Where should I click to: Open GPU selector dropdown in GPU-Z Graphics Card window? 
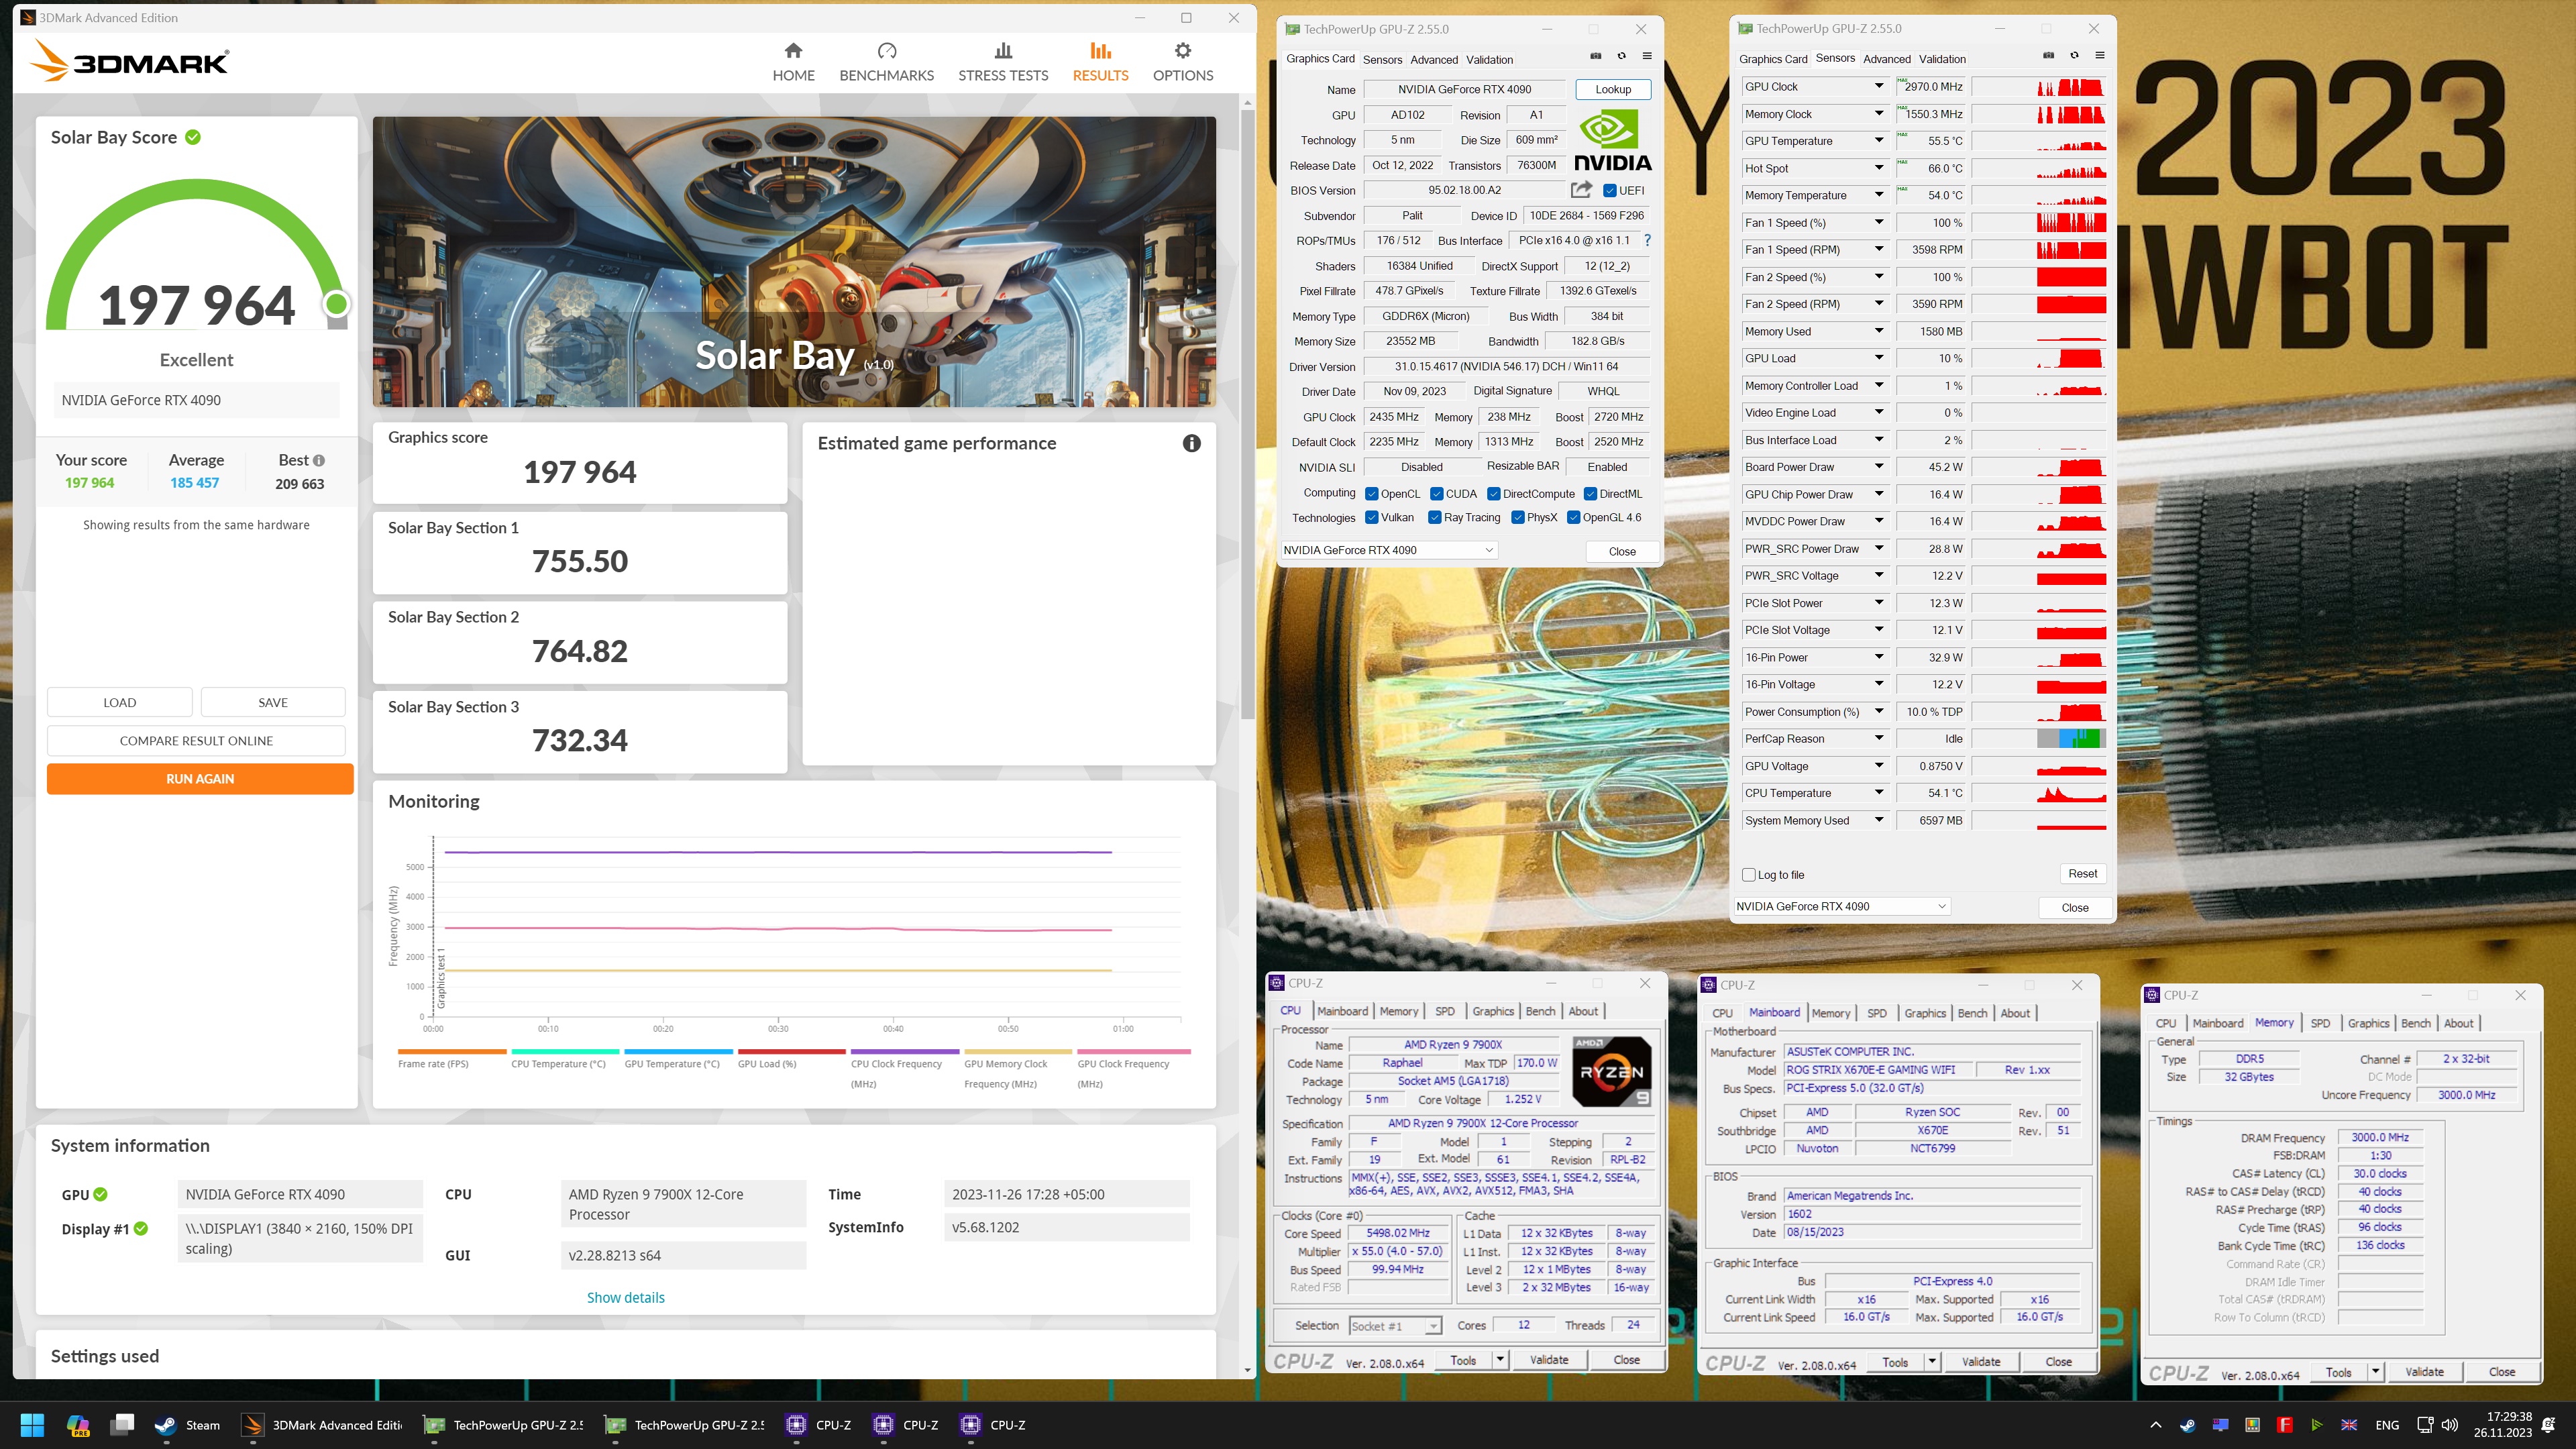pos(1389,550)
